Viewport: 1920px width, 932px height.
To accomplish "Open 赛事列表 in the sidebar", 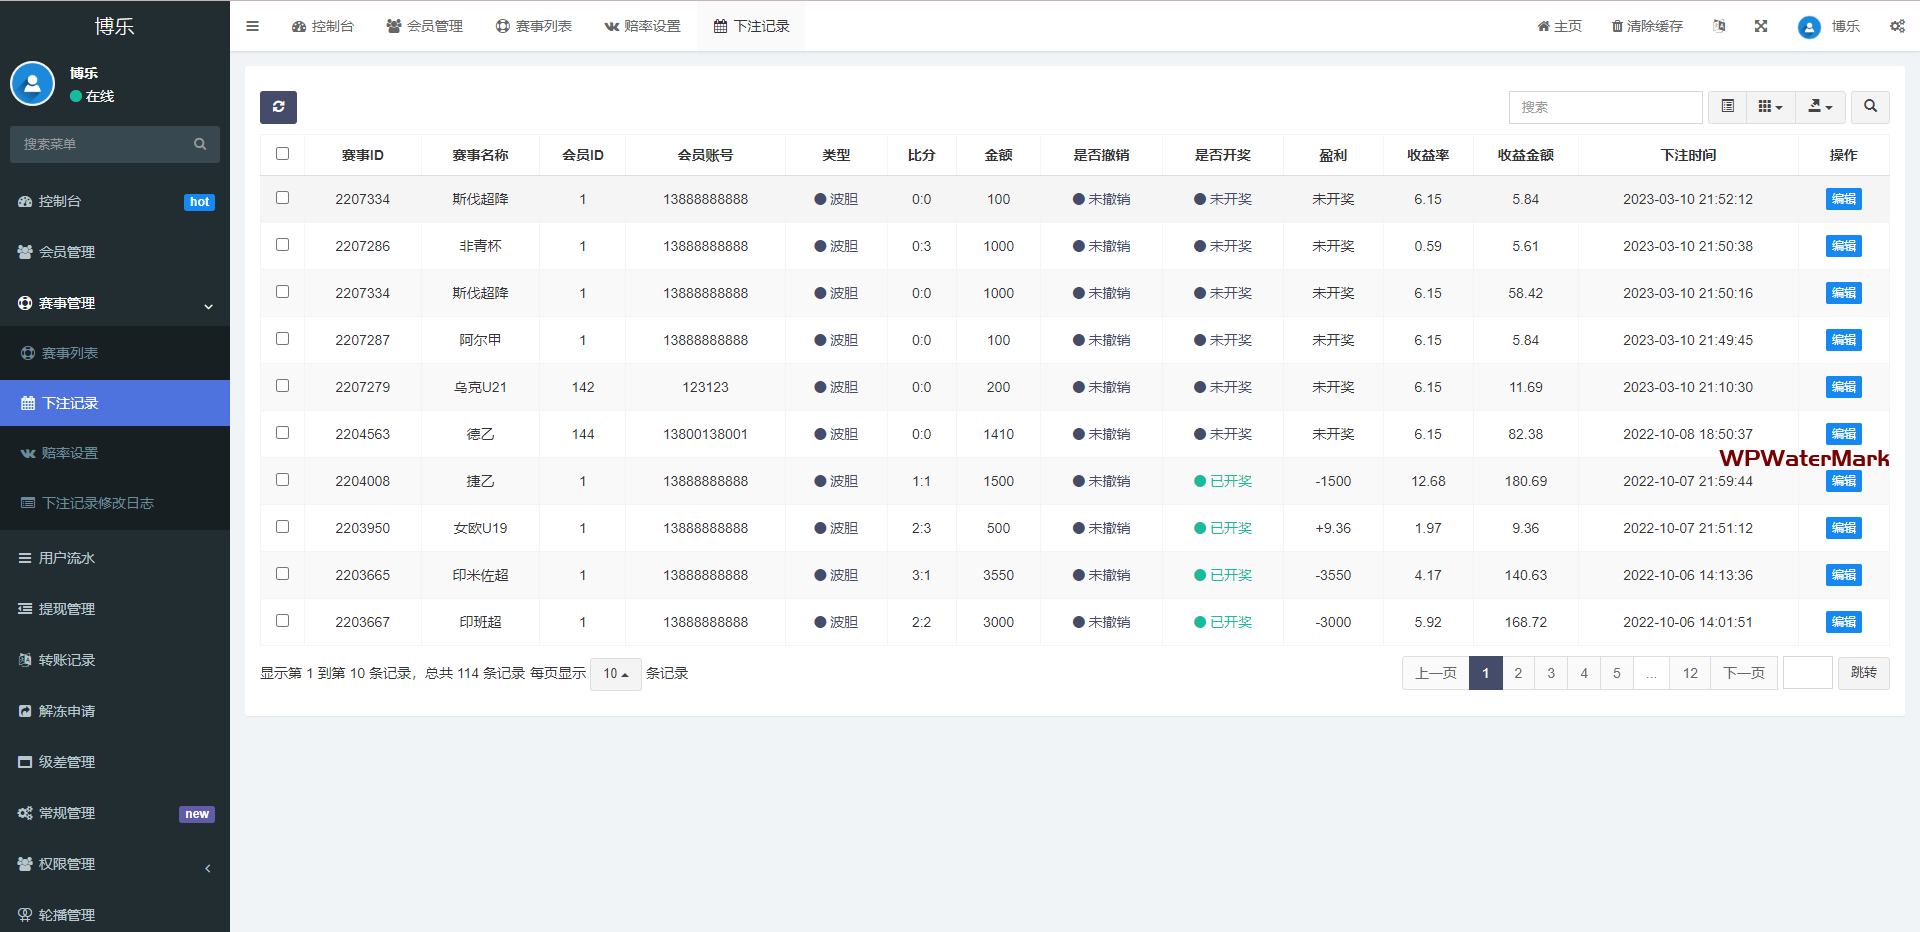I will (x=115, y=353).
